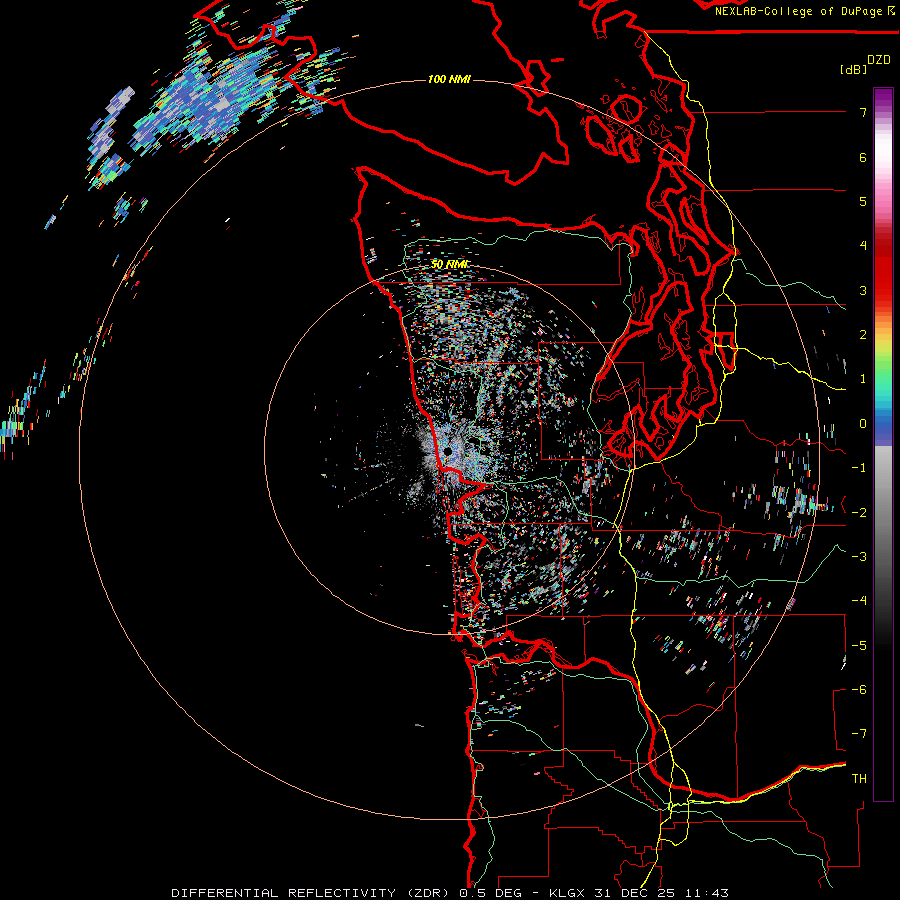Click the -2 value on color scale
Screen dimensions: 900x900
859,512
